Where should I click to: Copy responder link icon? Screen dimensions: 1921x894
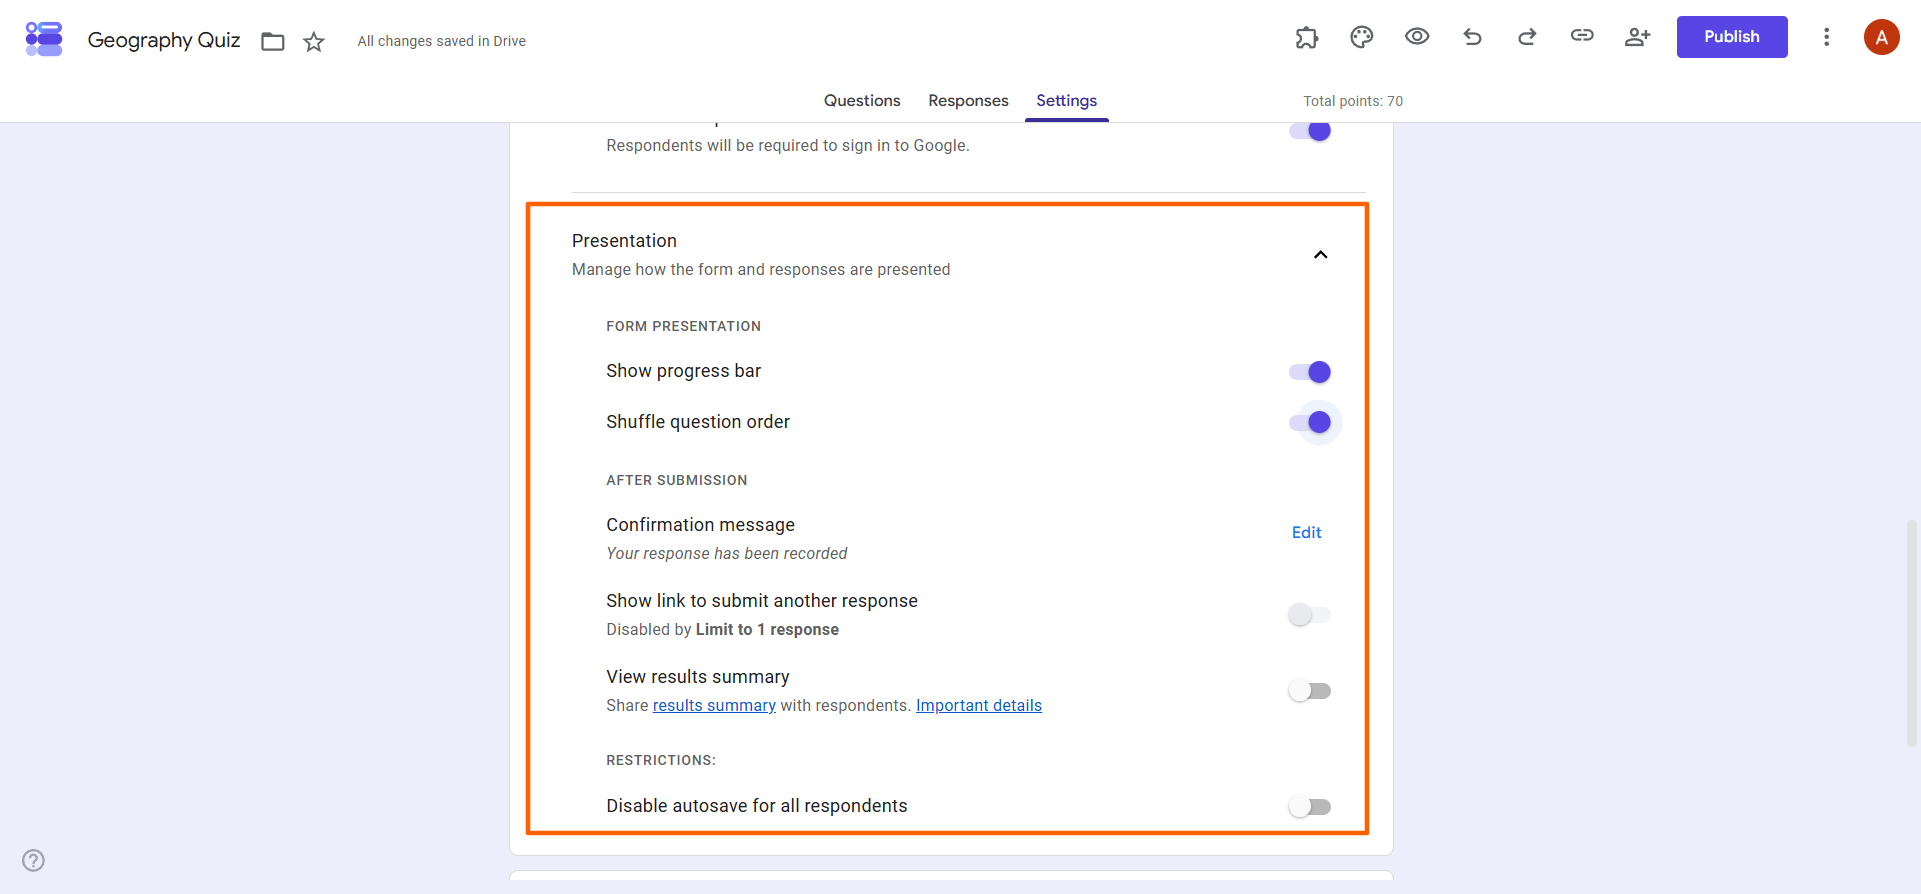tap(1582, 36)
